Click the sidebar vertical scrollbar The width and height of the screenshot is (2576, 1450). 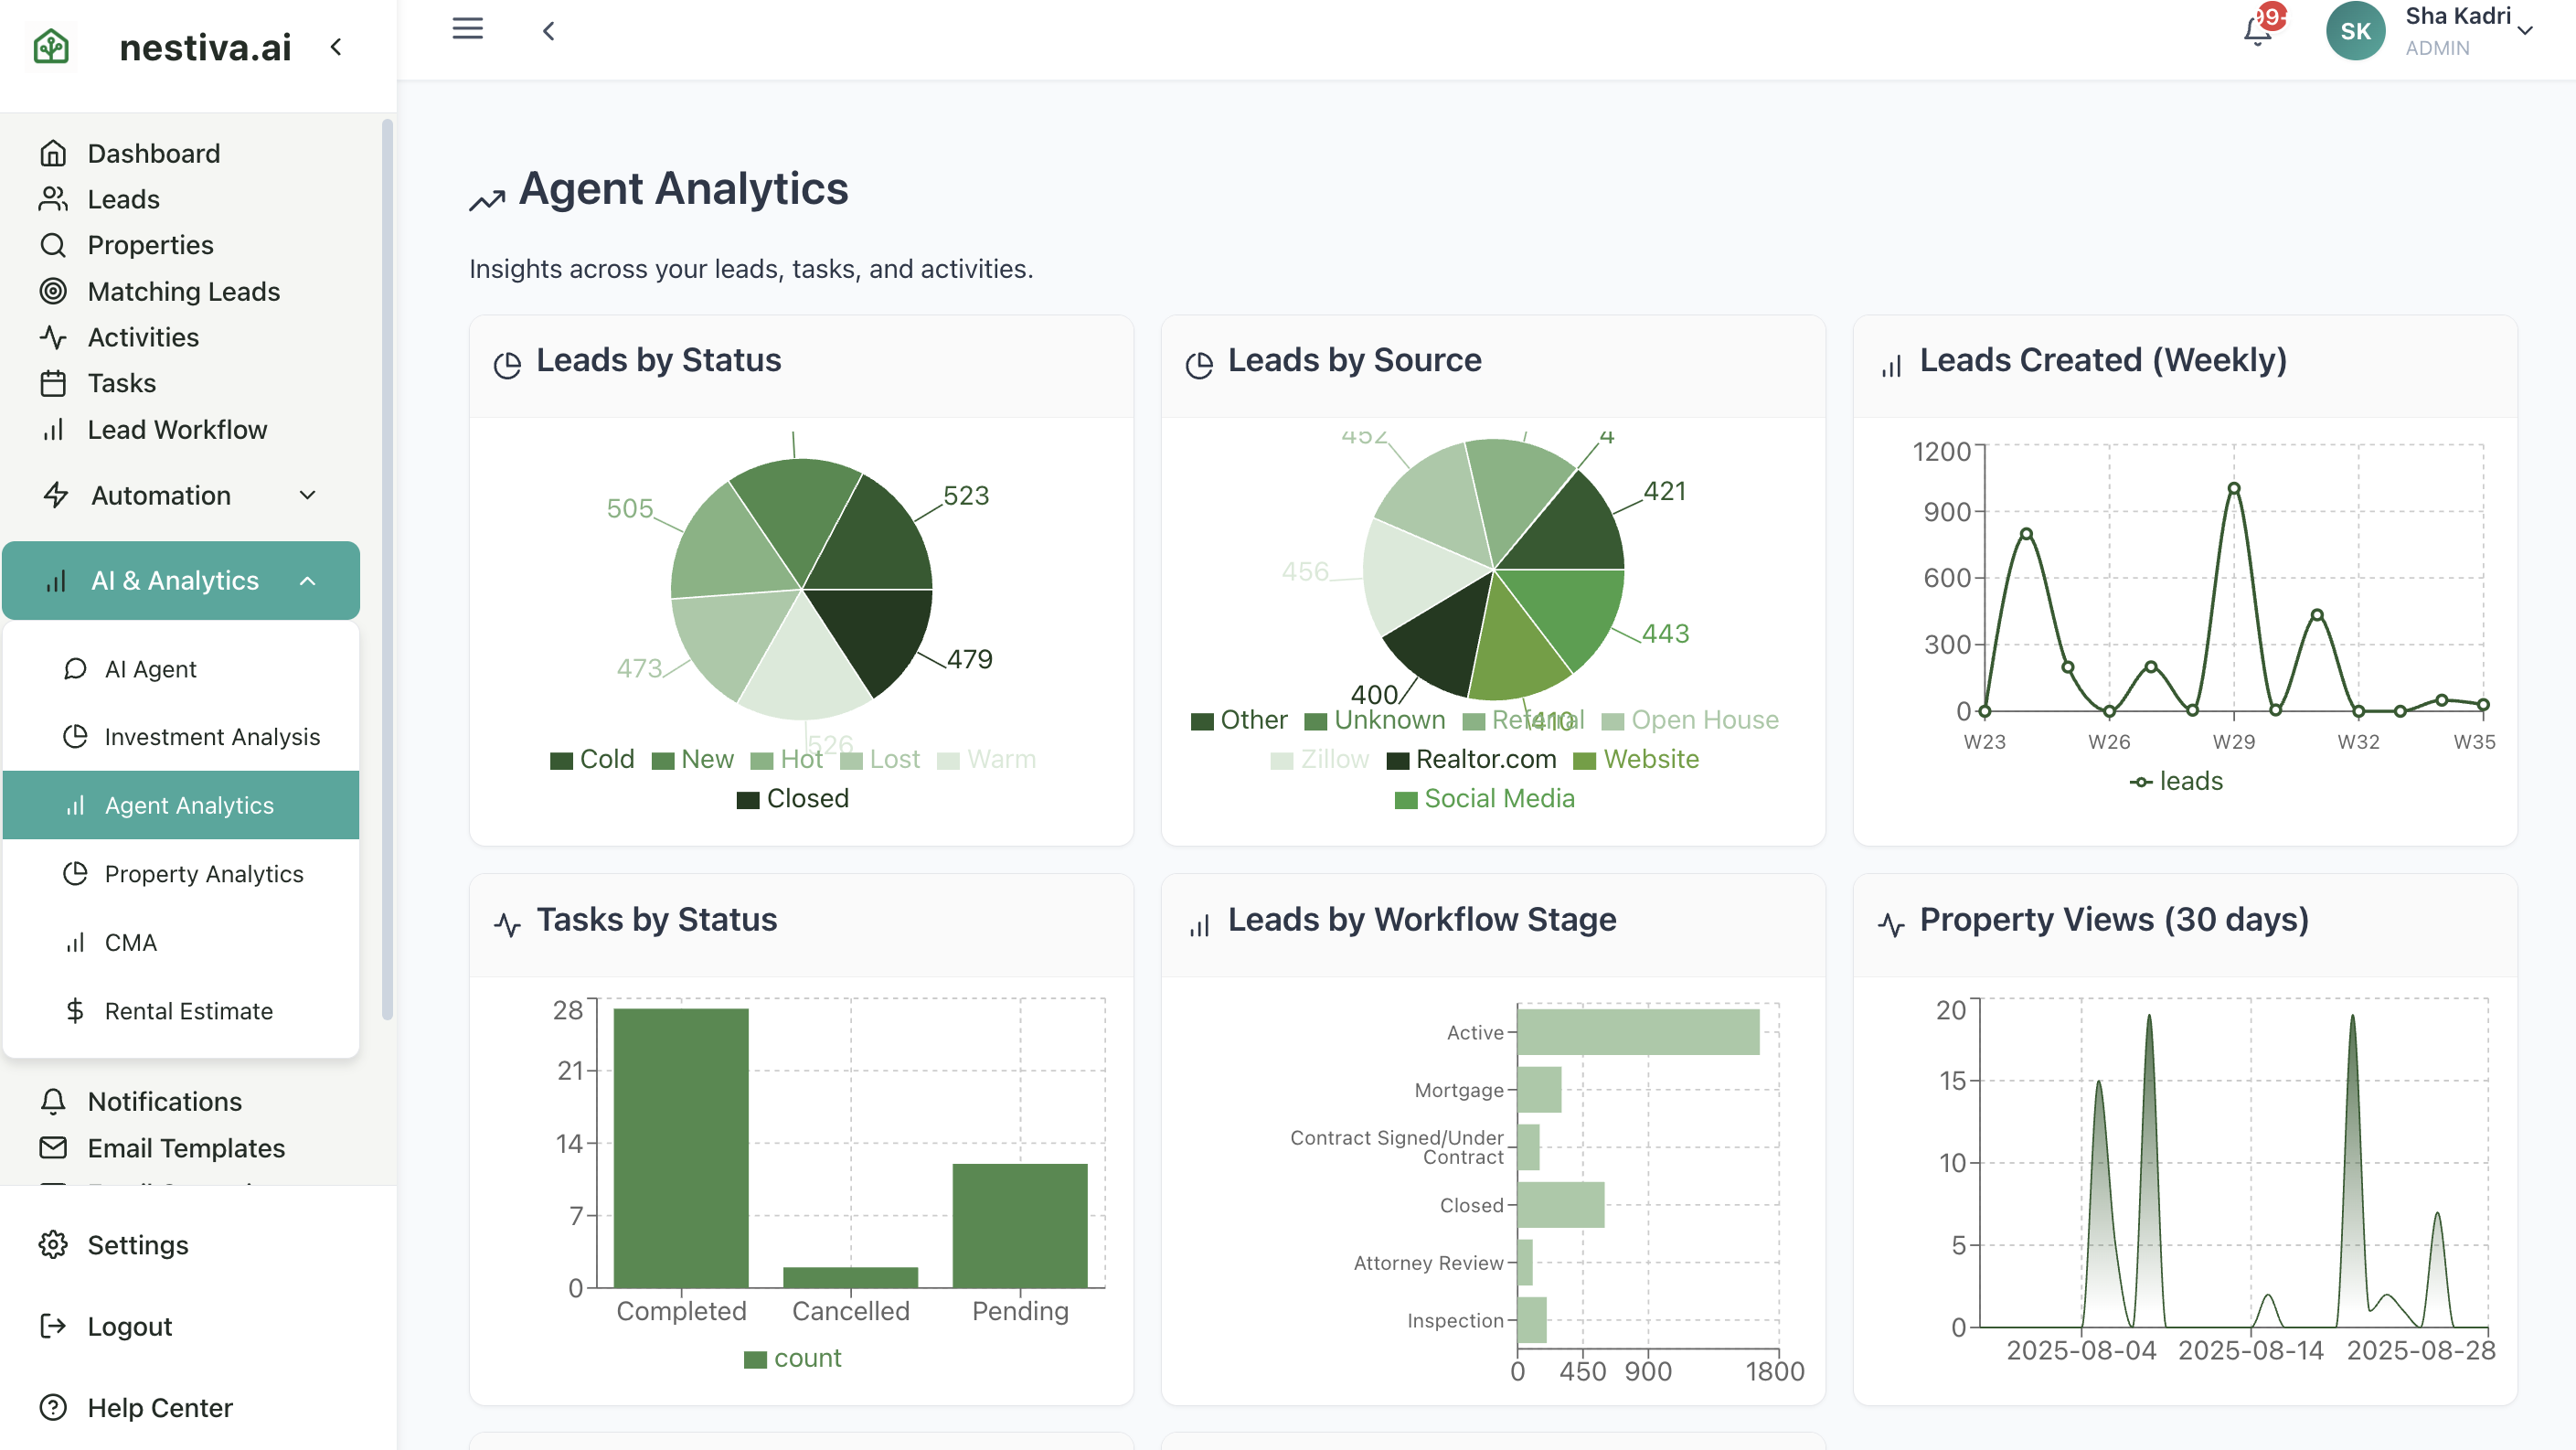click(x=387, y=570)
